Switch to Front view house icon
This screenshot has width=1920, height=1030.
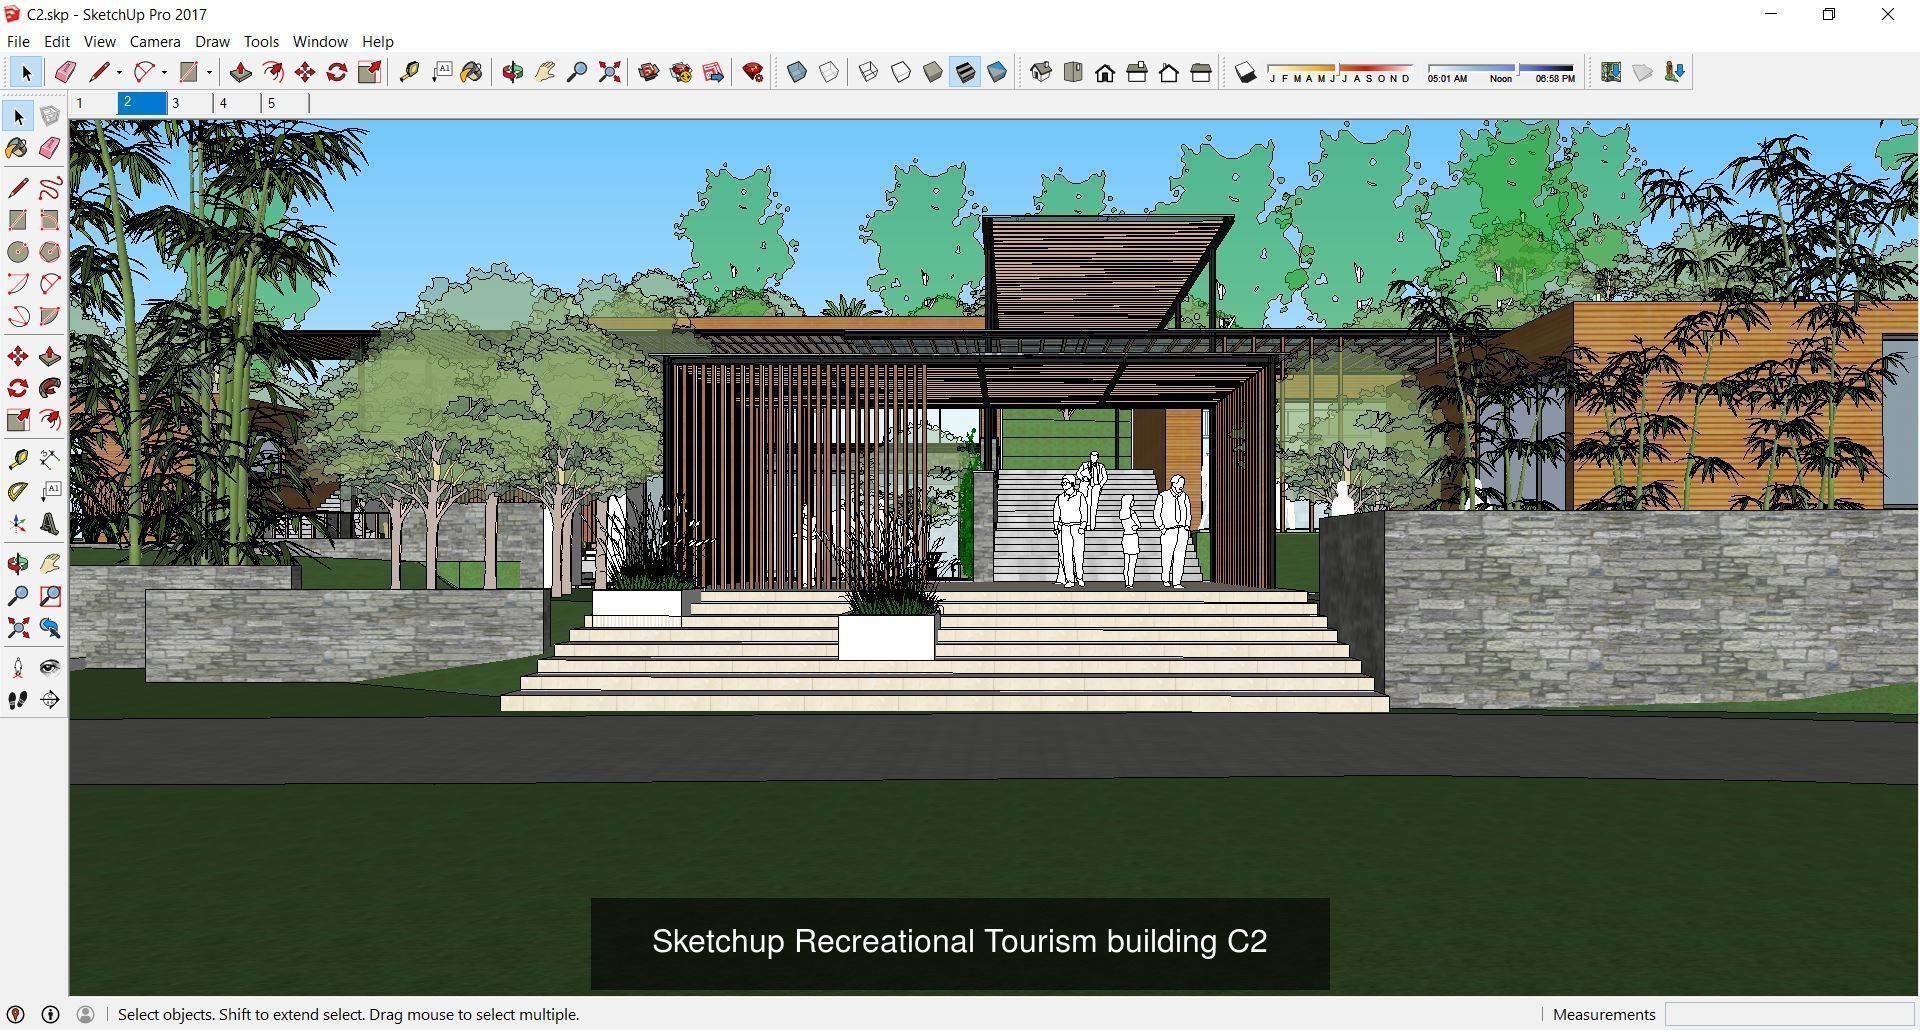click(x=1105, y=72)
